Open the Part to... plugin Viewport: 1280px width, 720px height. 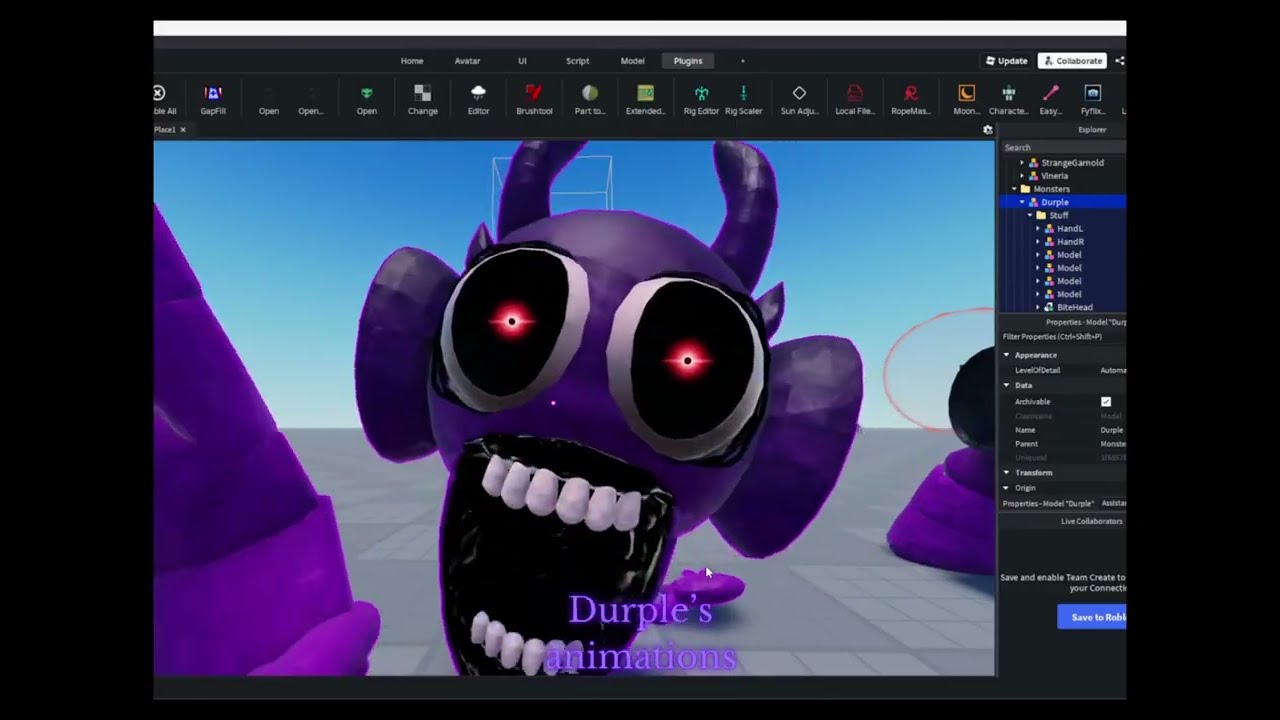[590, 100]
